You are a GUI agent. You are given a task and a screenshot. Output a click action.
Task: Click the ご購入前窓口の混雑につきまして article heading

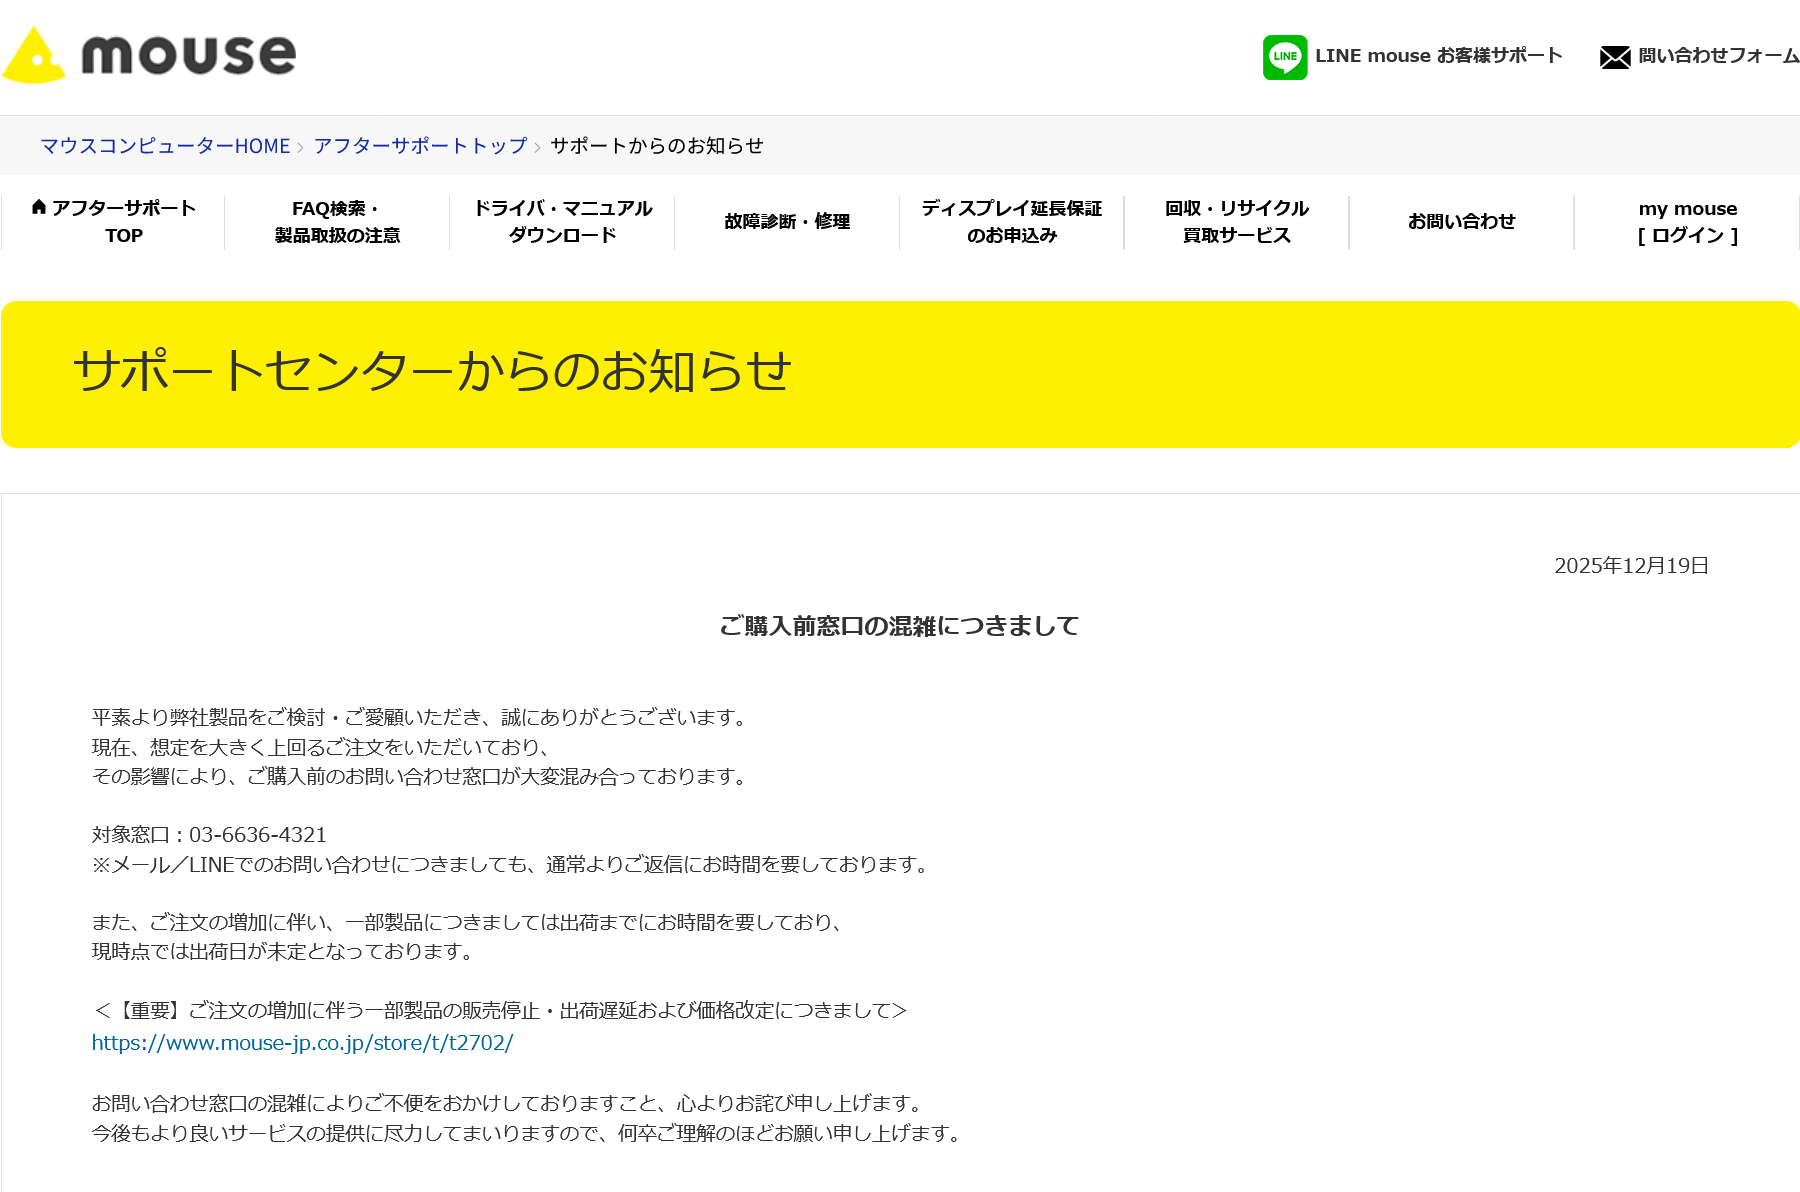(x=899, y=626)
